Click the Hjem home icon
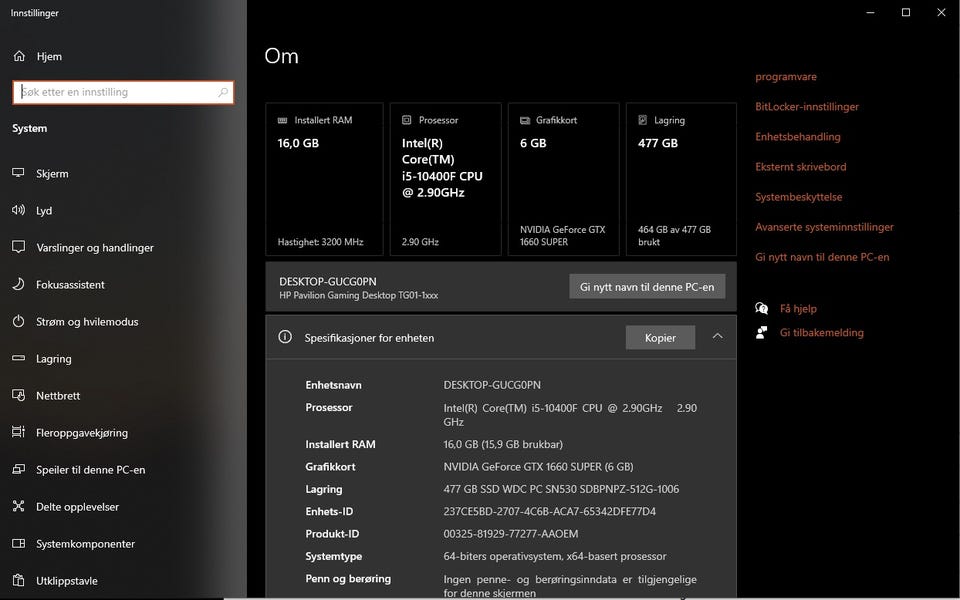 (19, 56)
